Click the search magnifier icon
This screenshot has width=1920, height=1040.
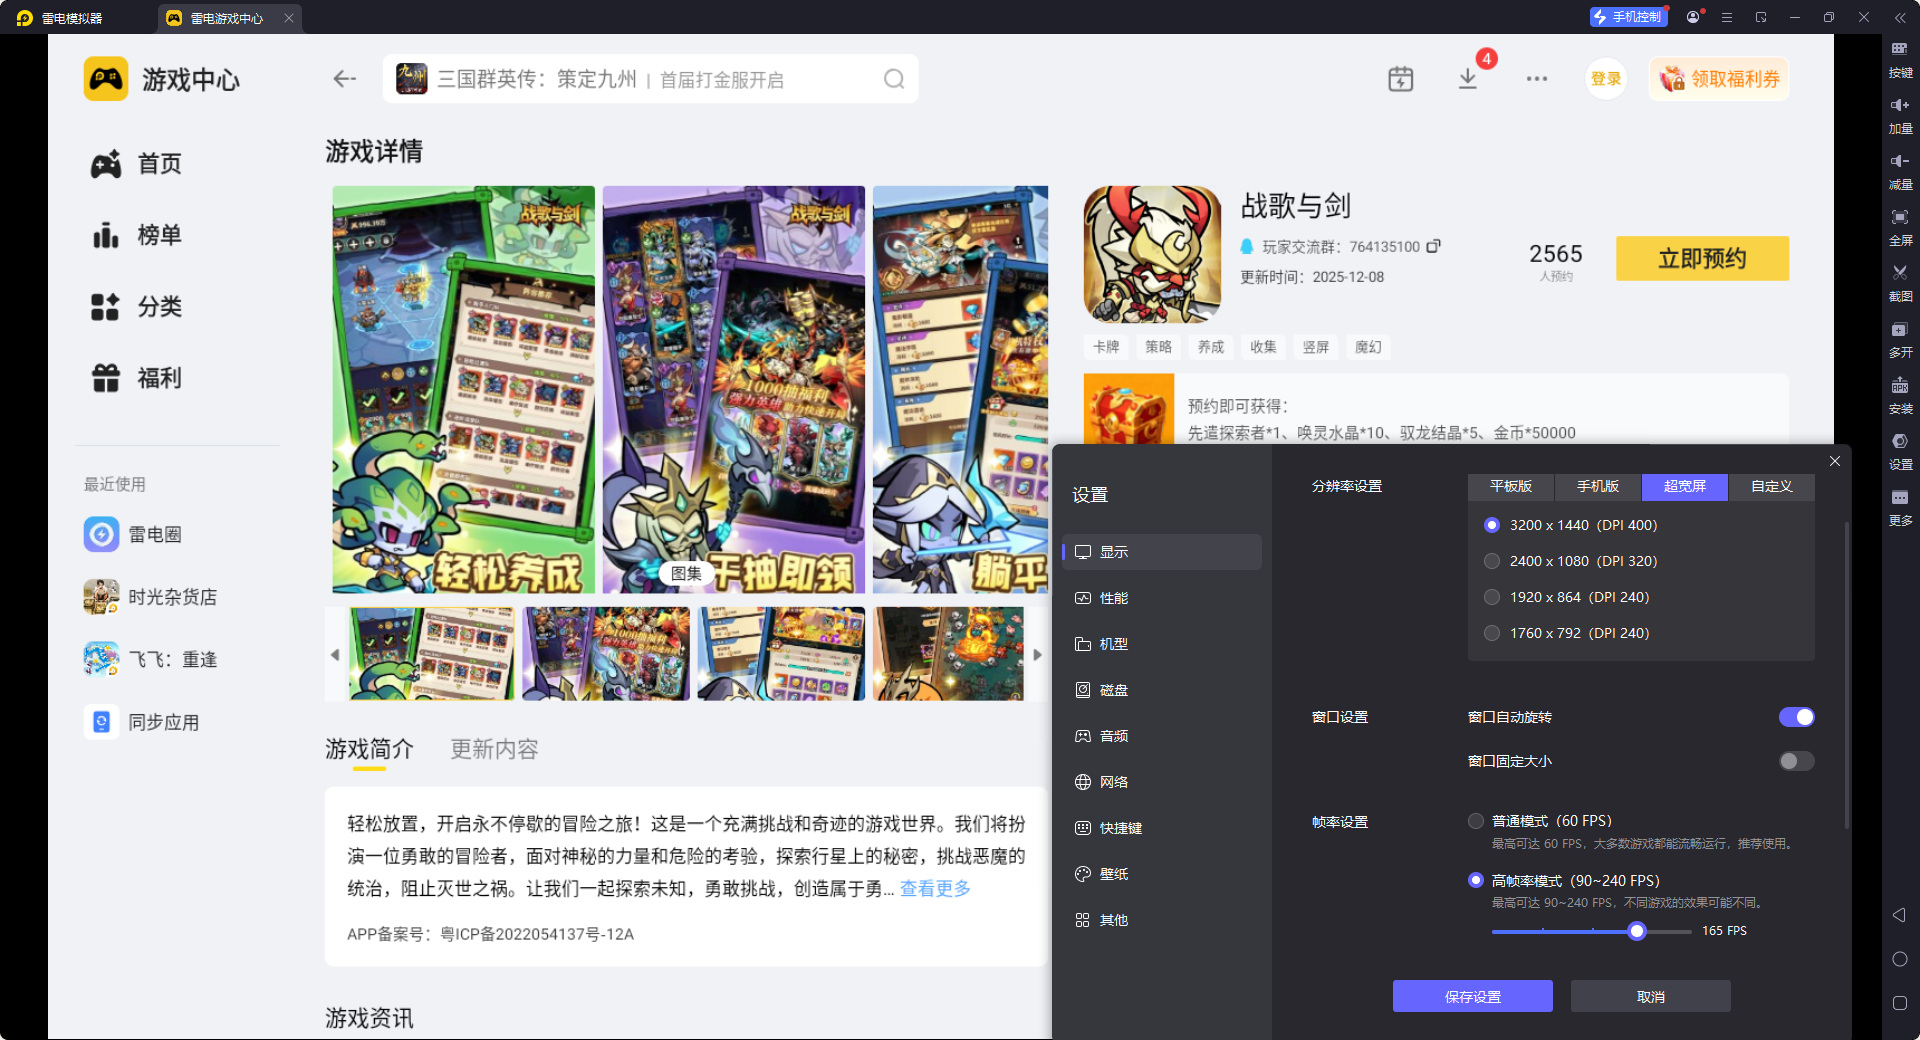(894, 79)
